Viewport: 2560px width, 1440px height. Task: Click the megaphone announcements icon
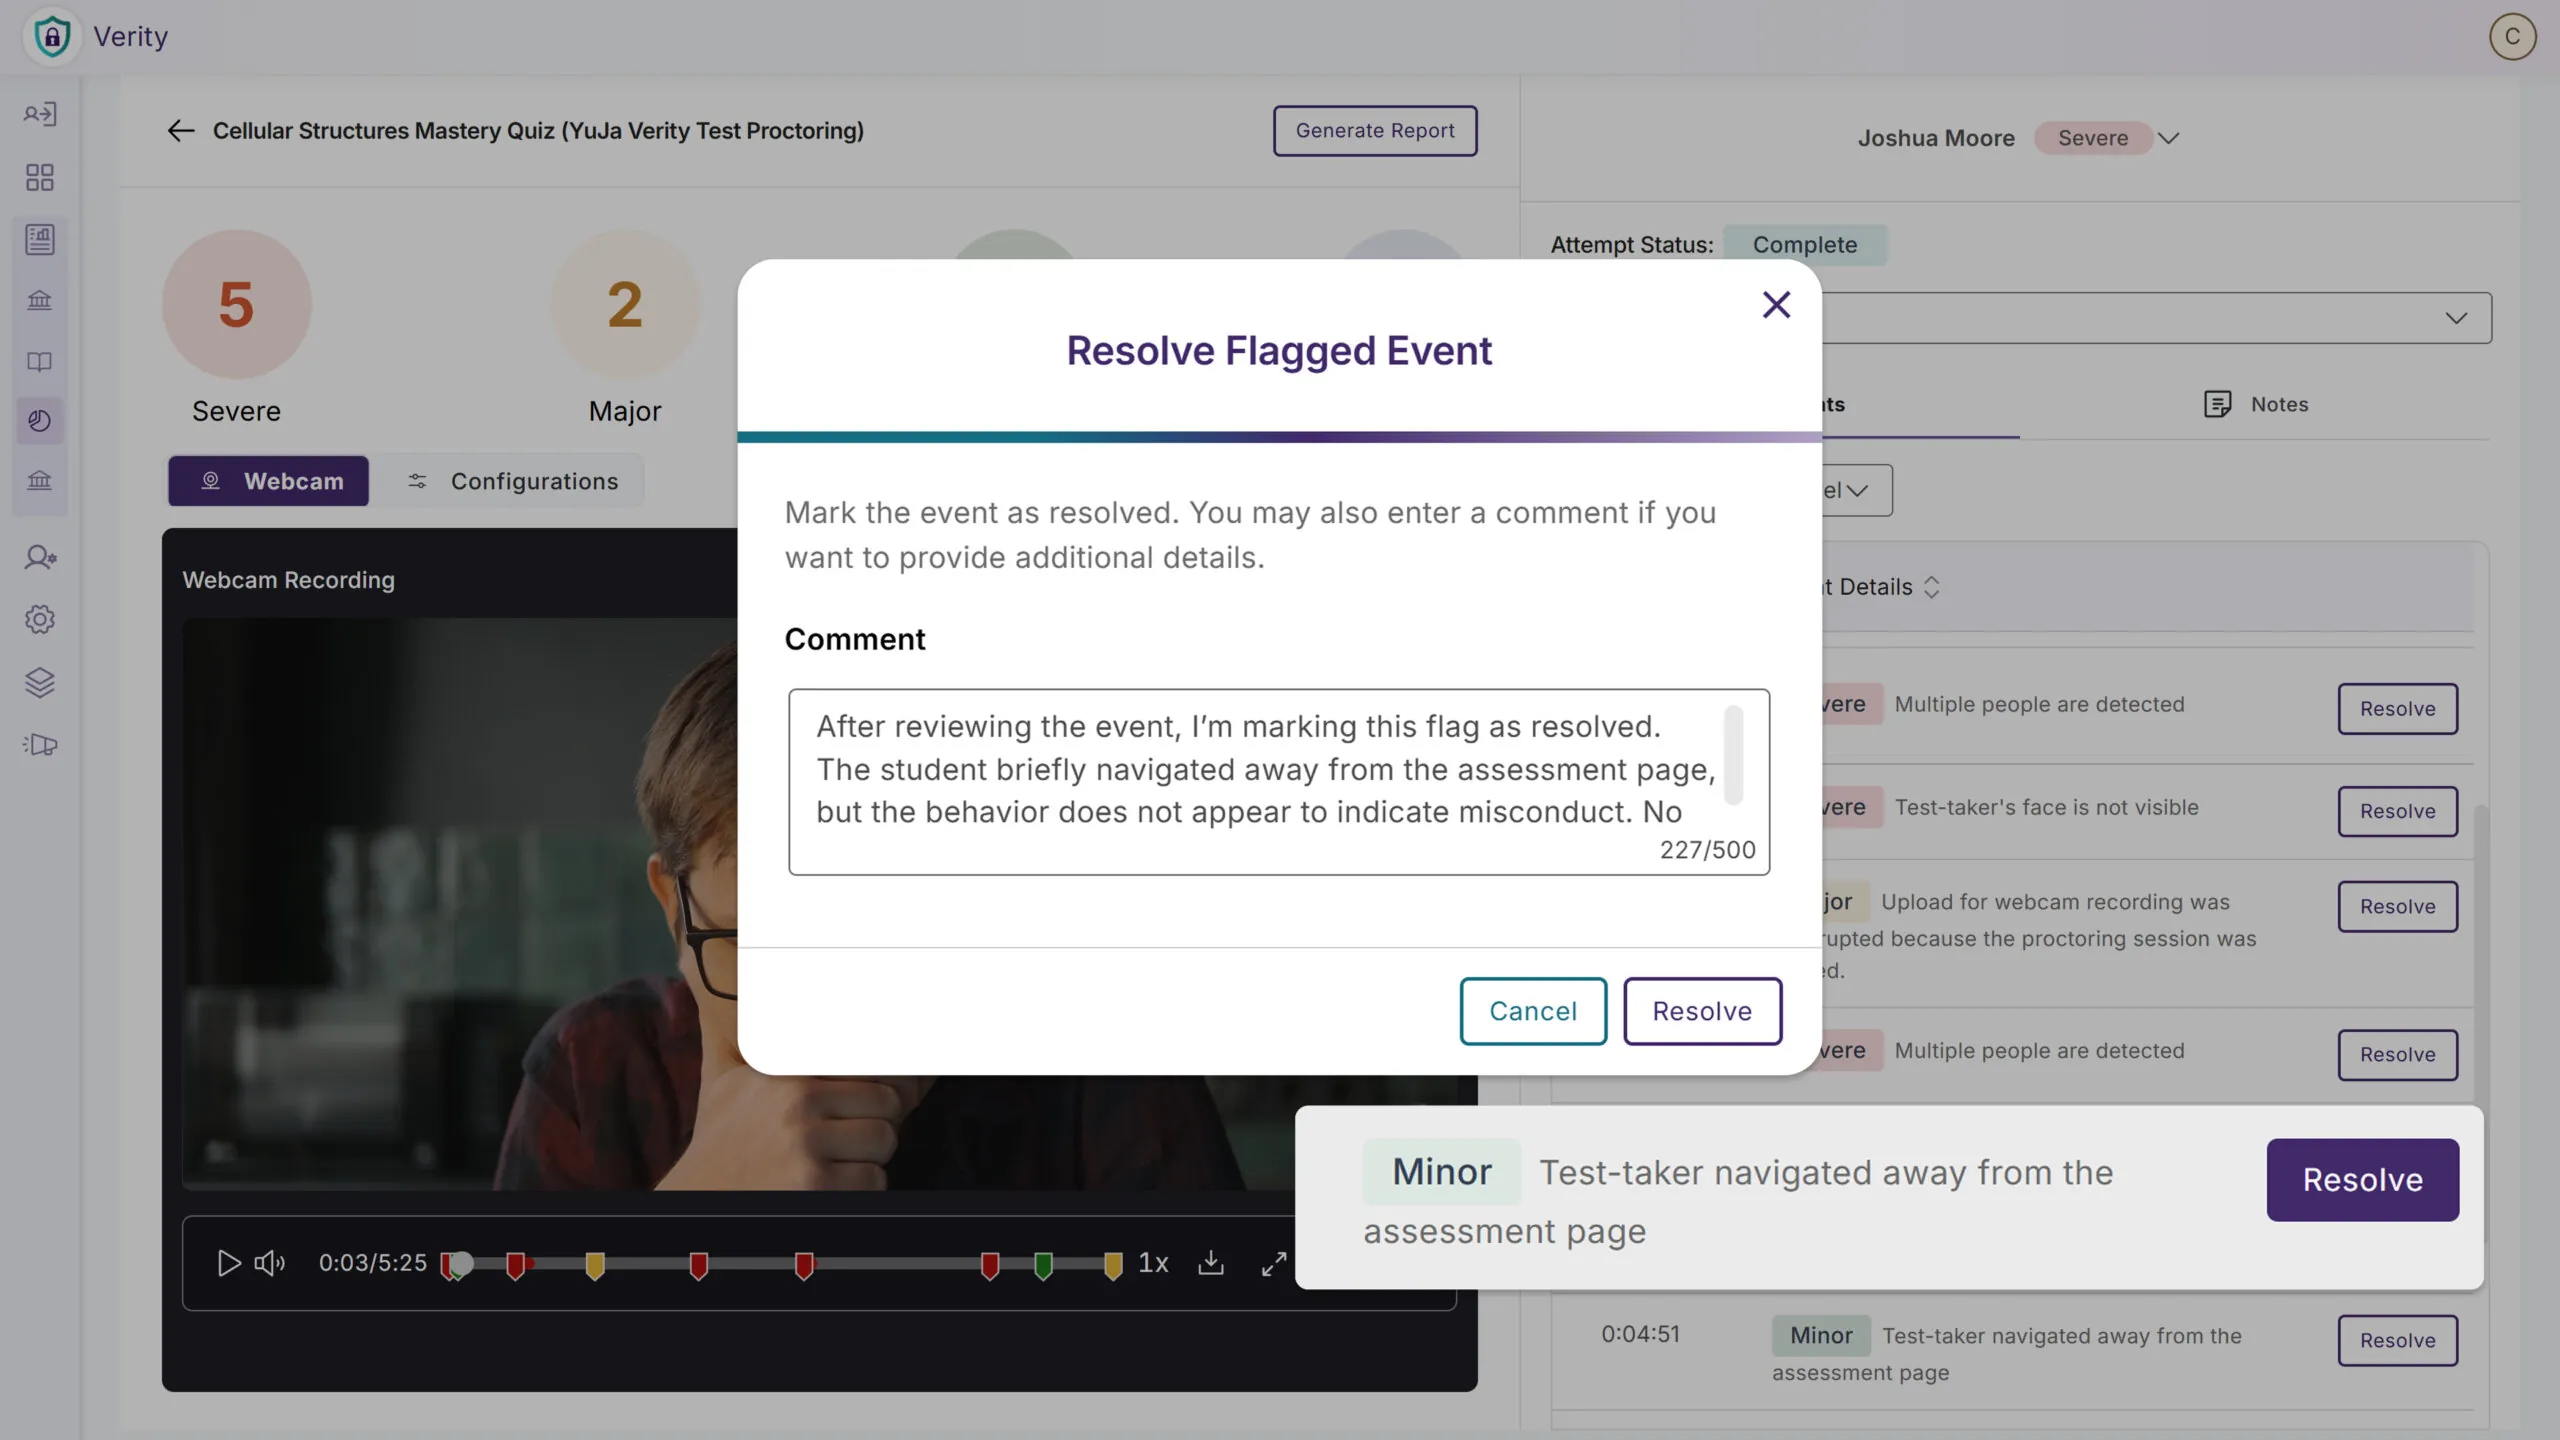pos(40,744)
